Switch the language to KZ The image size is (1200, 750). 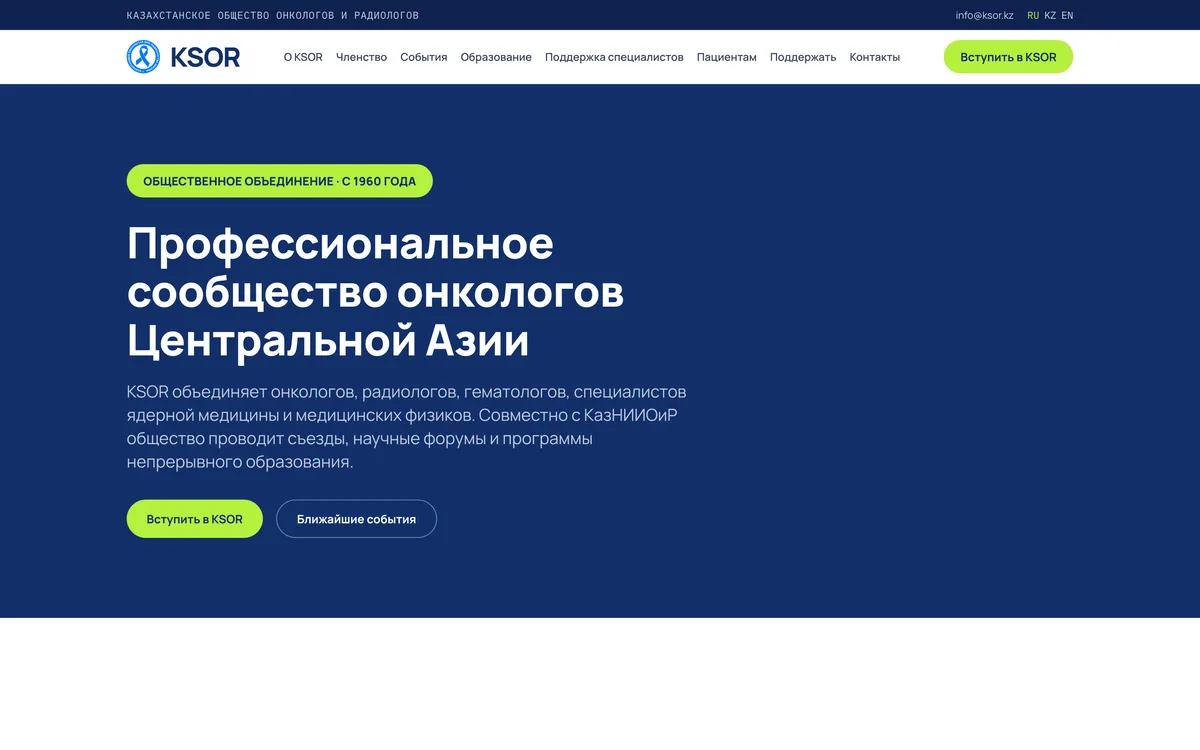coord(1050,15)
